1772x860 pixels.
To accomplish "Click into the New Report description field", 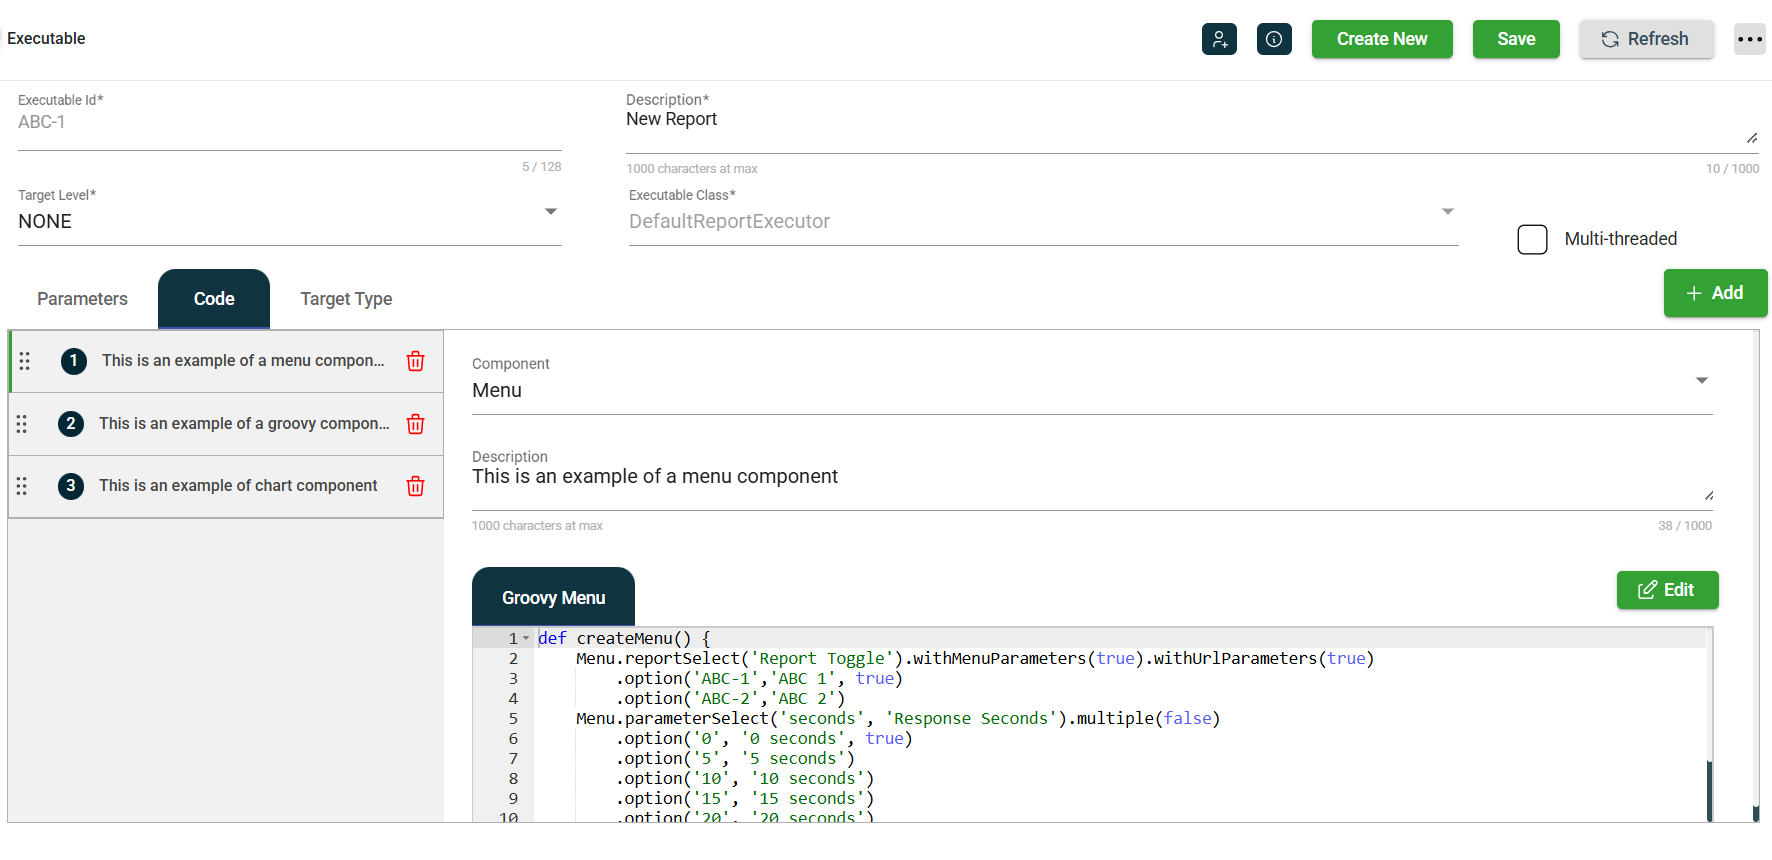I will (x=1180, y=120).
